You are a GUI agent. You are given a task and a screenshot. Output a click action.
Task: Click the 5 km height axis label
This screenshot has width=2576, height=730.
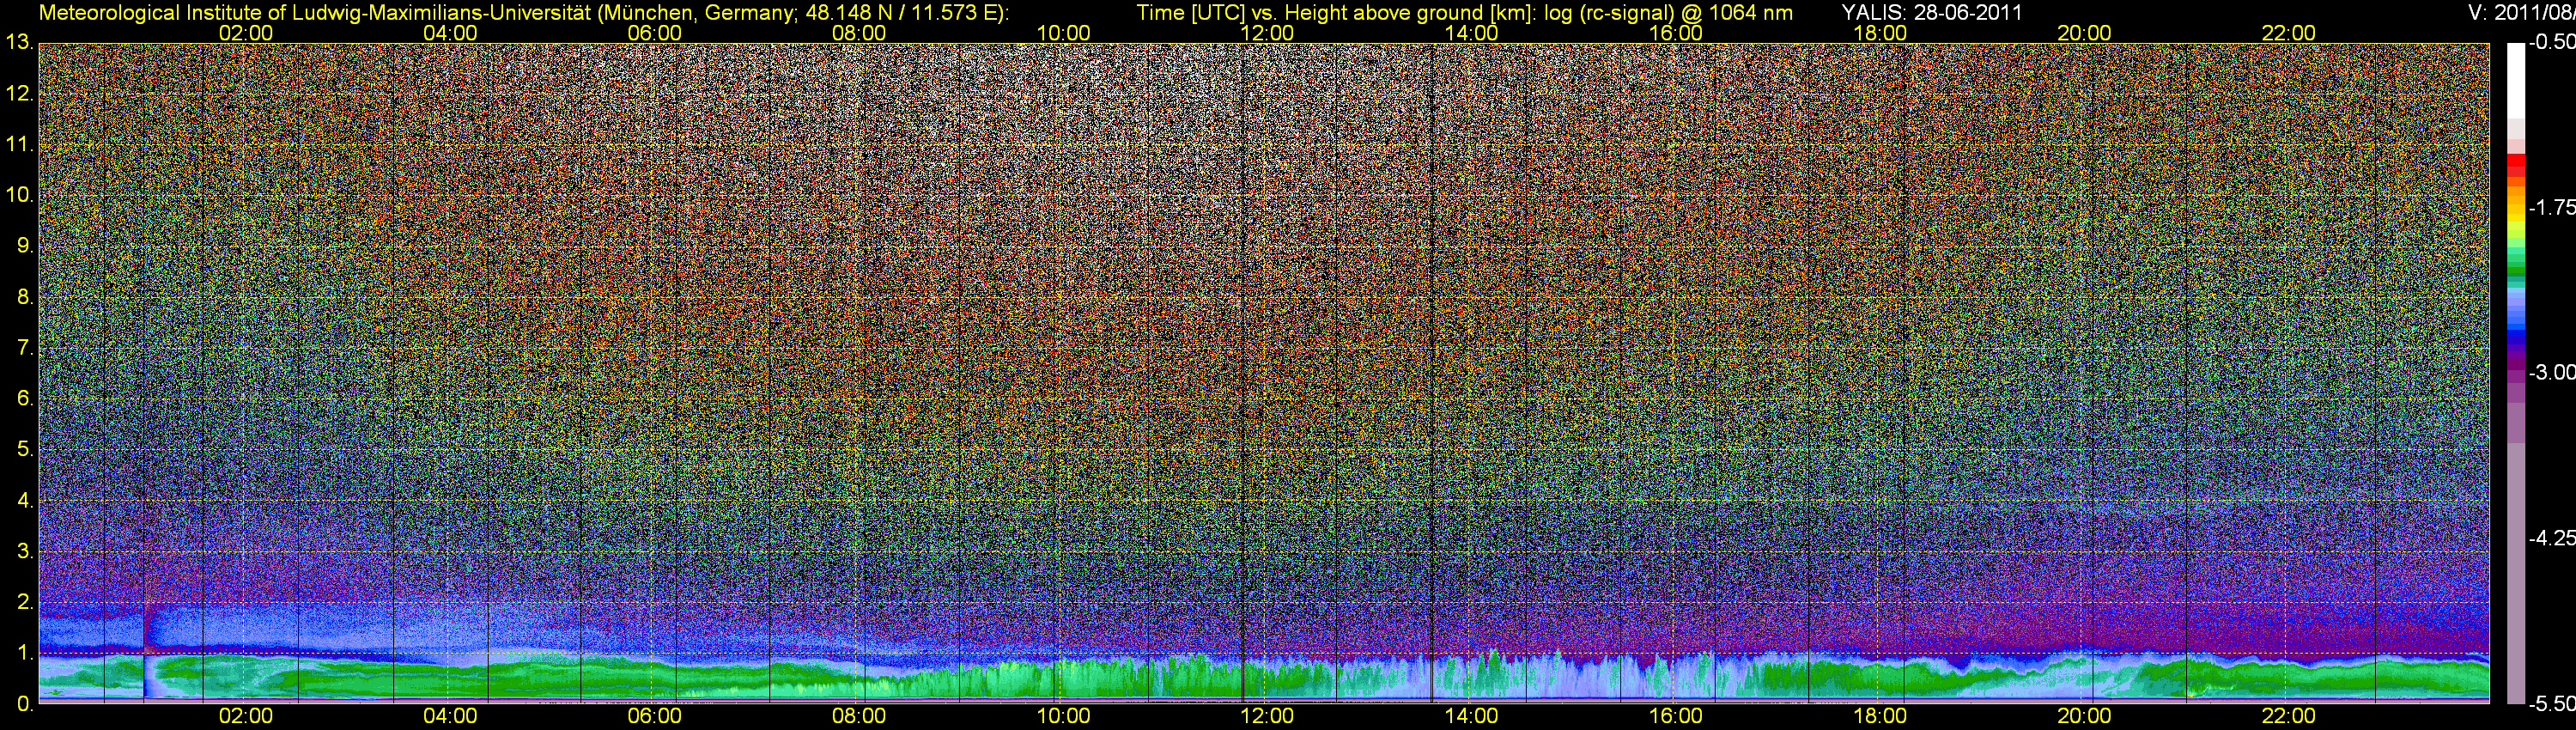tap(24, 450)
